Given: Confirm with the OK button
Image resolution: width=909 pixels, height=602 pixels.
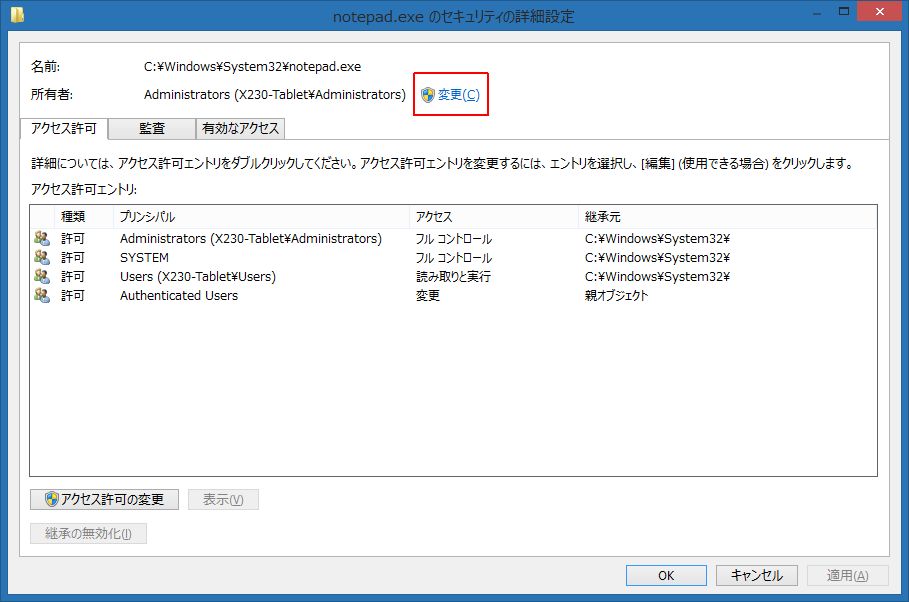Looking at the screenshot, I should (666, 575).
